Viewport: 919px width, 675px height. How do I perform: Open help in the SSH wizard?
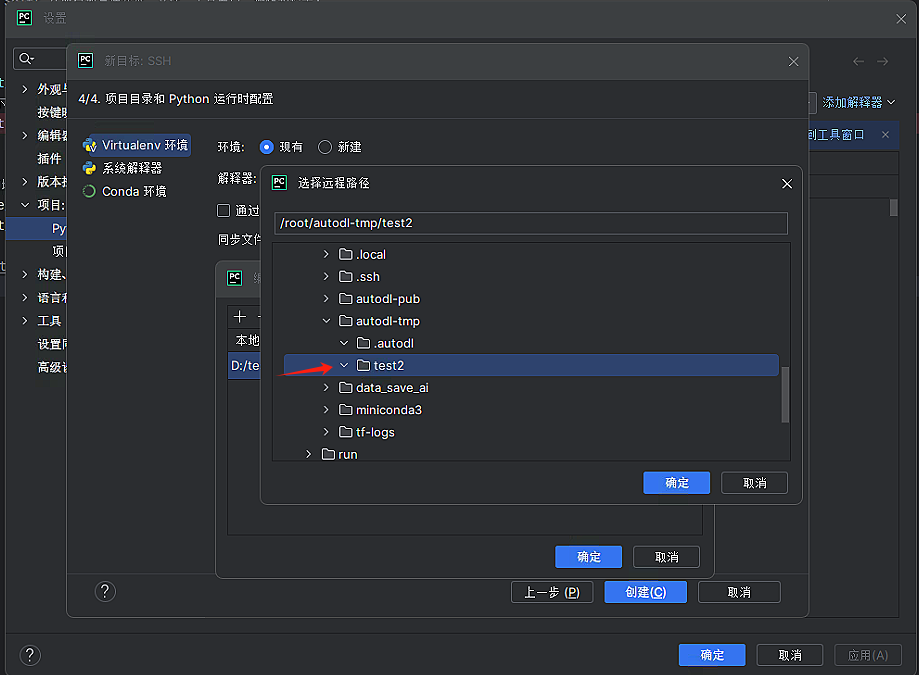tap(105, 592)
